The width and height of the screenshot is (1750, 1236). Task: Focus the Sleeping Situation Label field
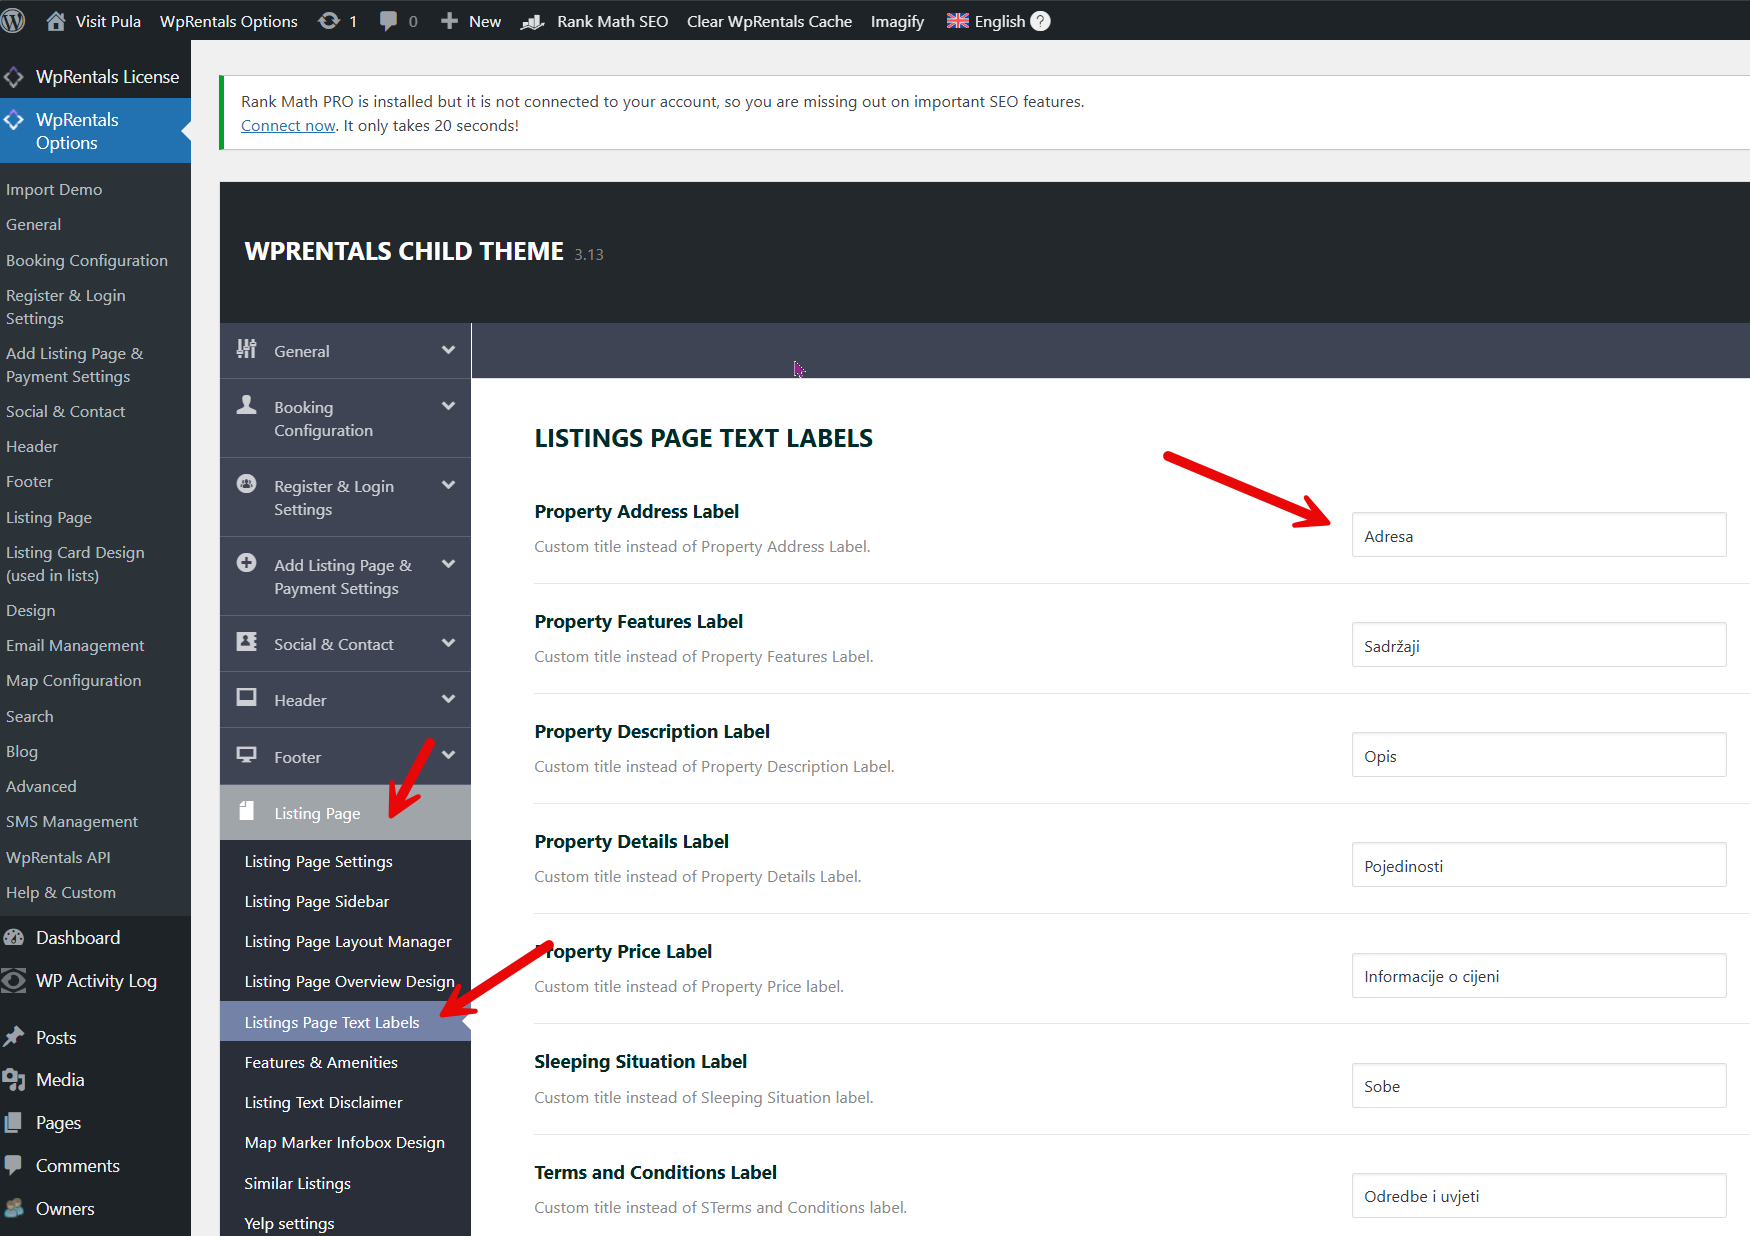click(1538, 1086)
